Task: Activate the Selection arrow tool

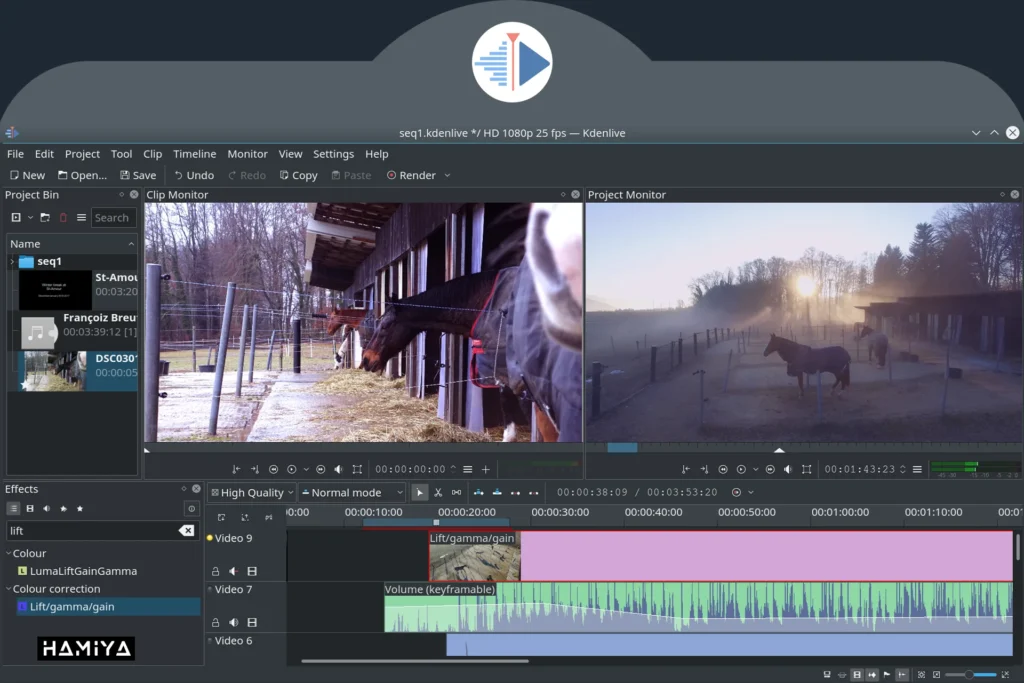Action: coord(419,492)
